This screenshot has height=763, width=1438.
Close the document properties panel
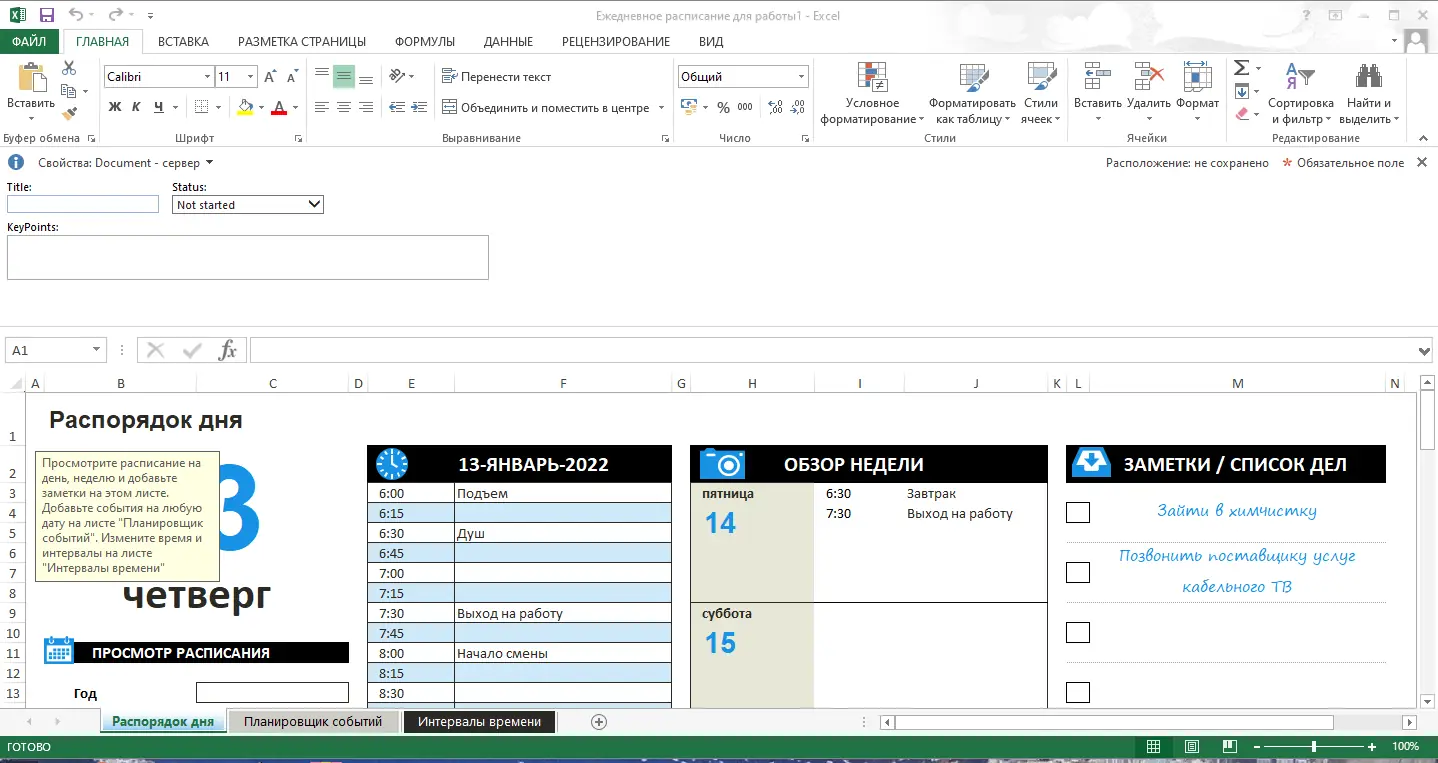(x=1422, y=162)
